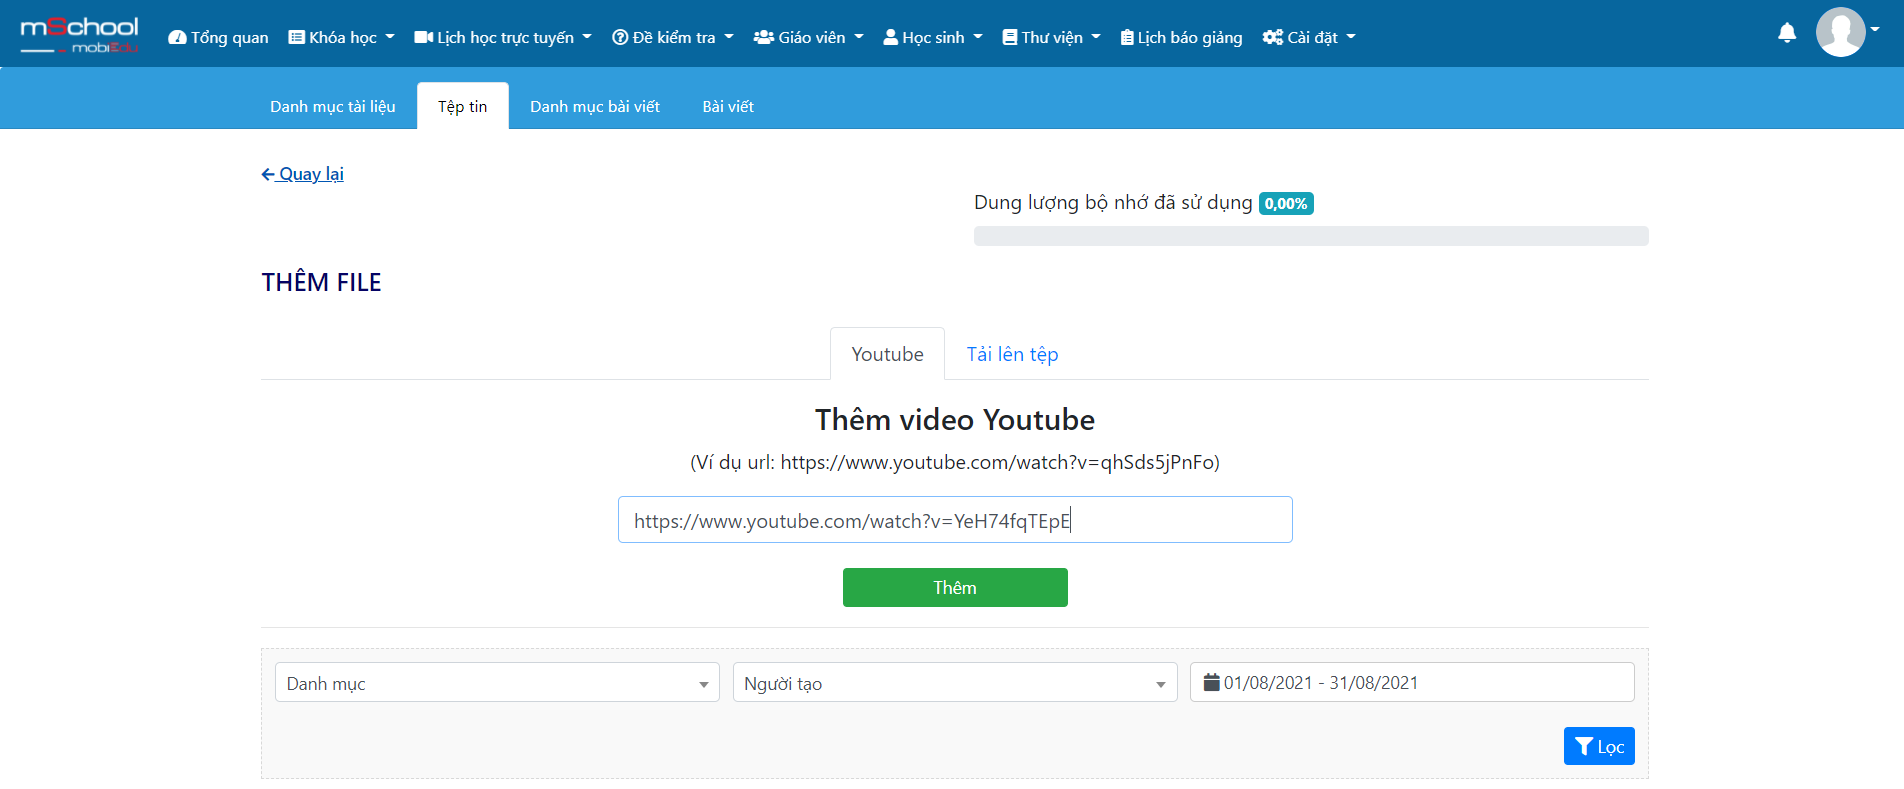Click the calendar icon in date range field
The height and width of the screenshot is (789, 1904).
click(x=1211, y=682)
